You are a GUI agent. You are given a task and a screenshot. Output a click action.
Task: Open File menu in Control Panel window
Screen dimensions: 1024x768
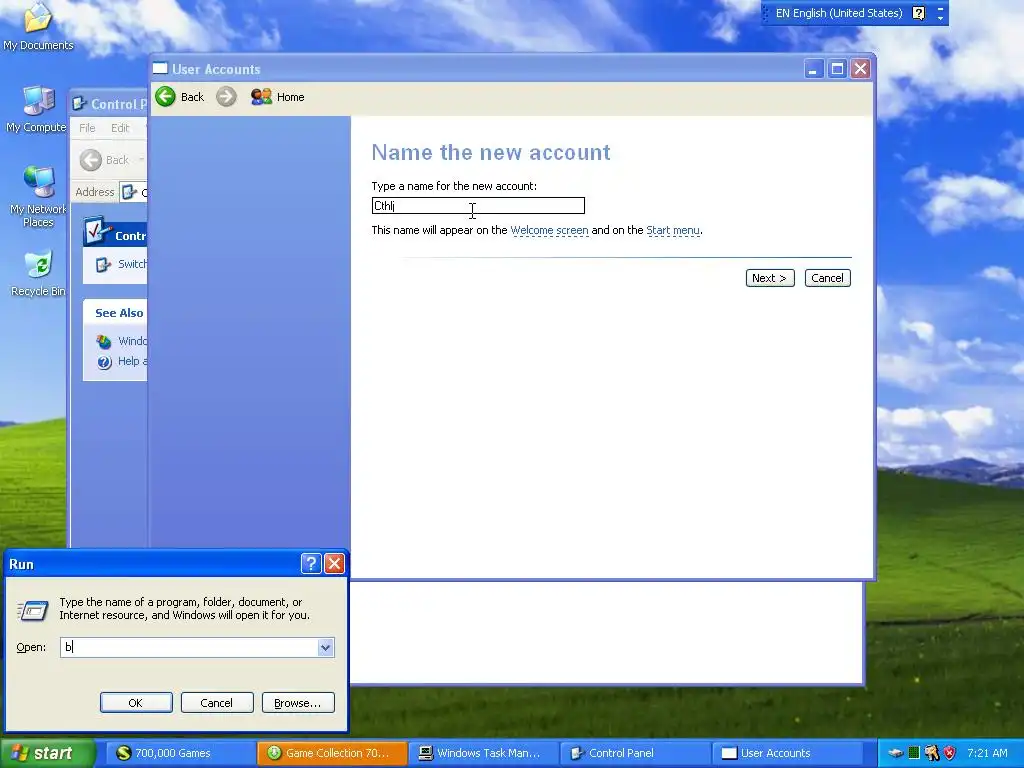[87, 128]
